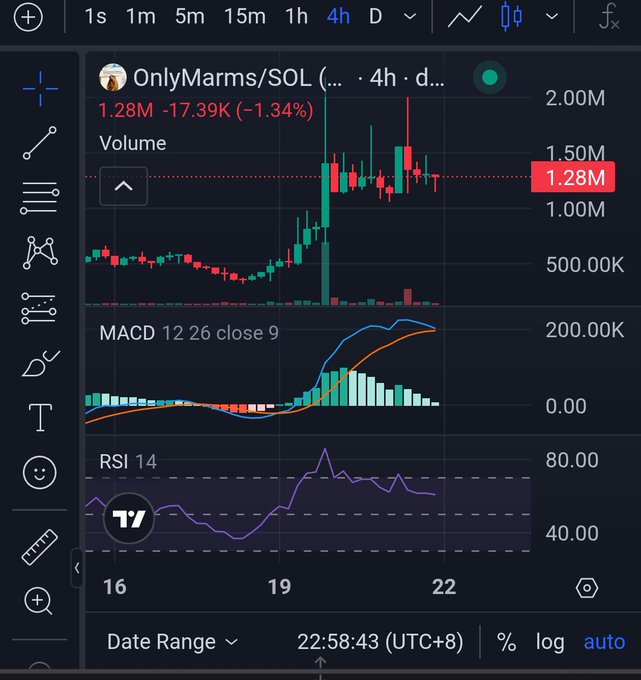The image size is (641, 680).
Task: Choose the 1h timeframe
Action: (297, 17)
